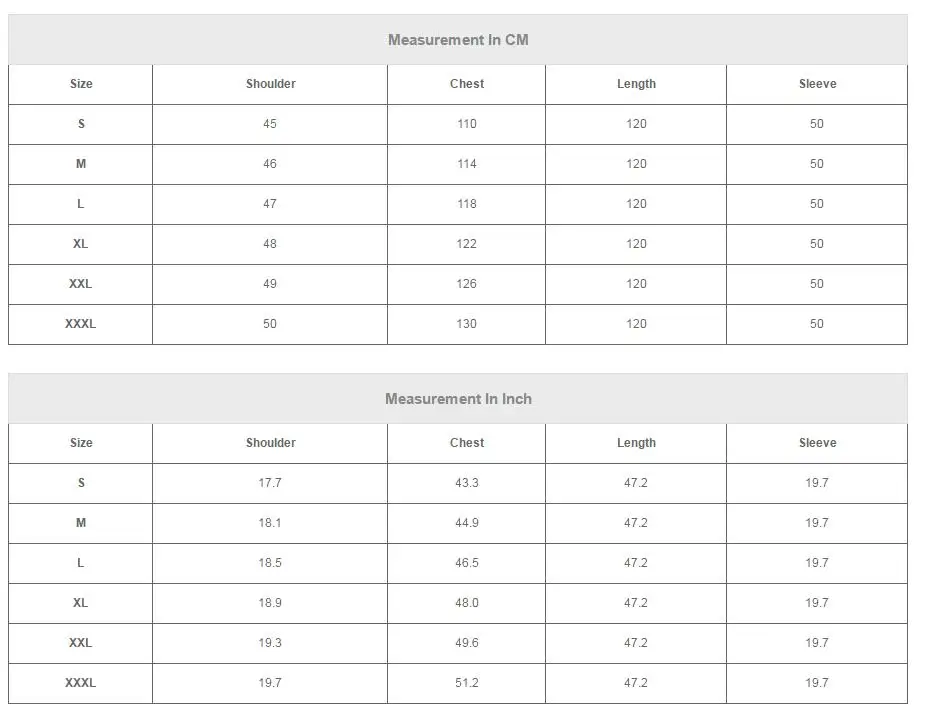Click shoulder value 45 for size S
Viewport: 925px width, 723px height.
[270, 124]
